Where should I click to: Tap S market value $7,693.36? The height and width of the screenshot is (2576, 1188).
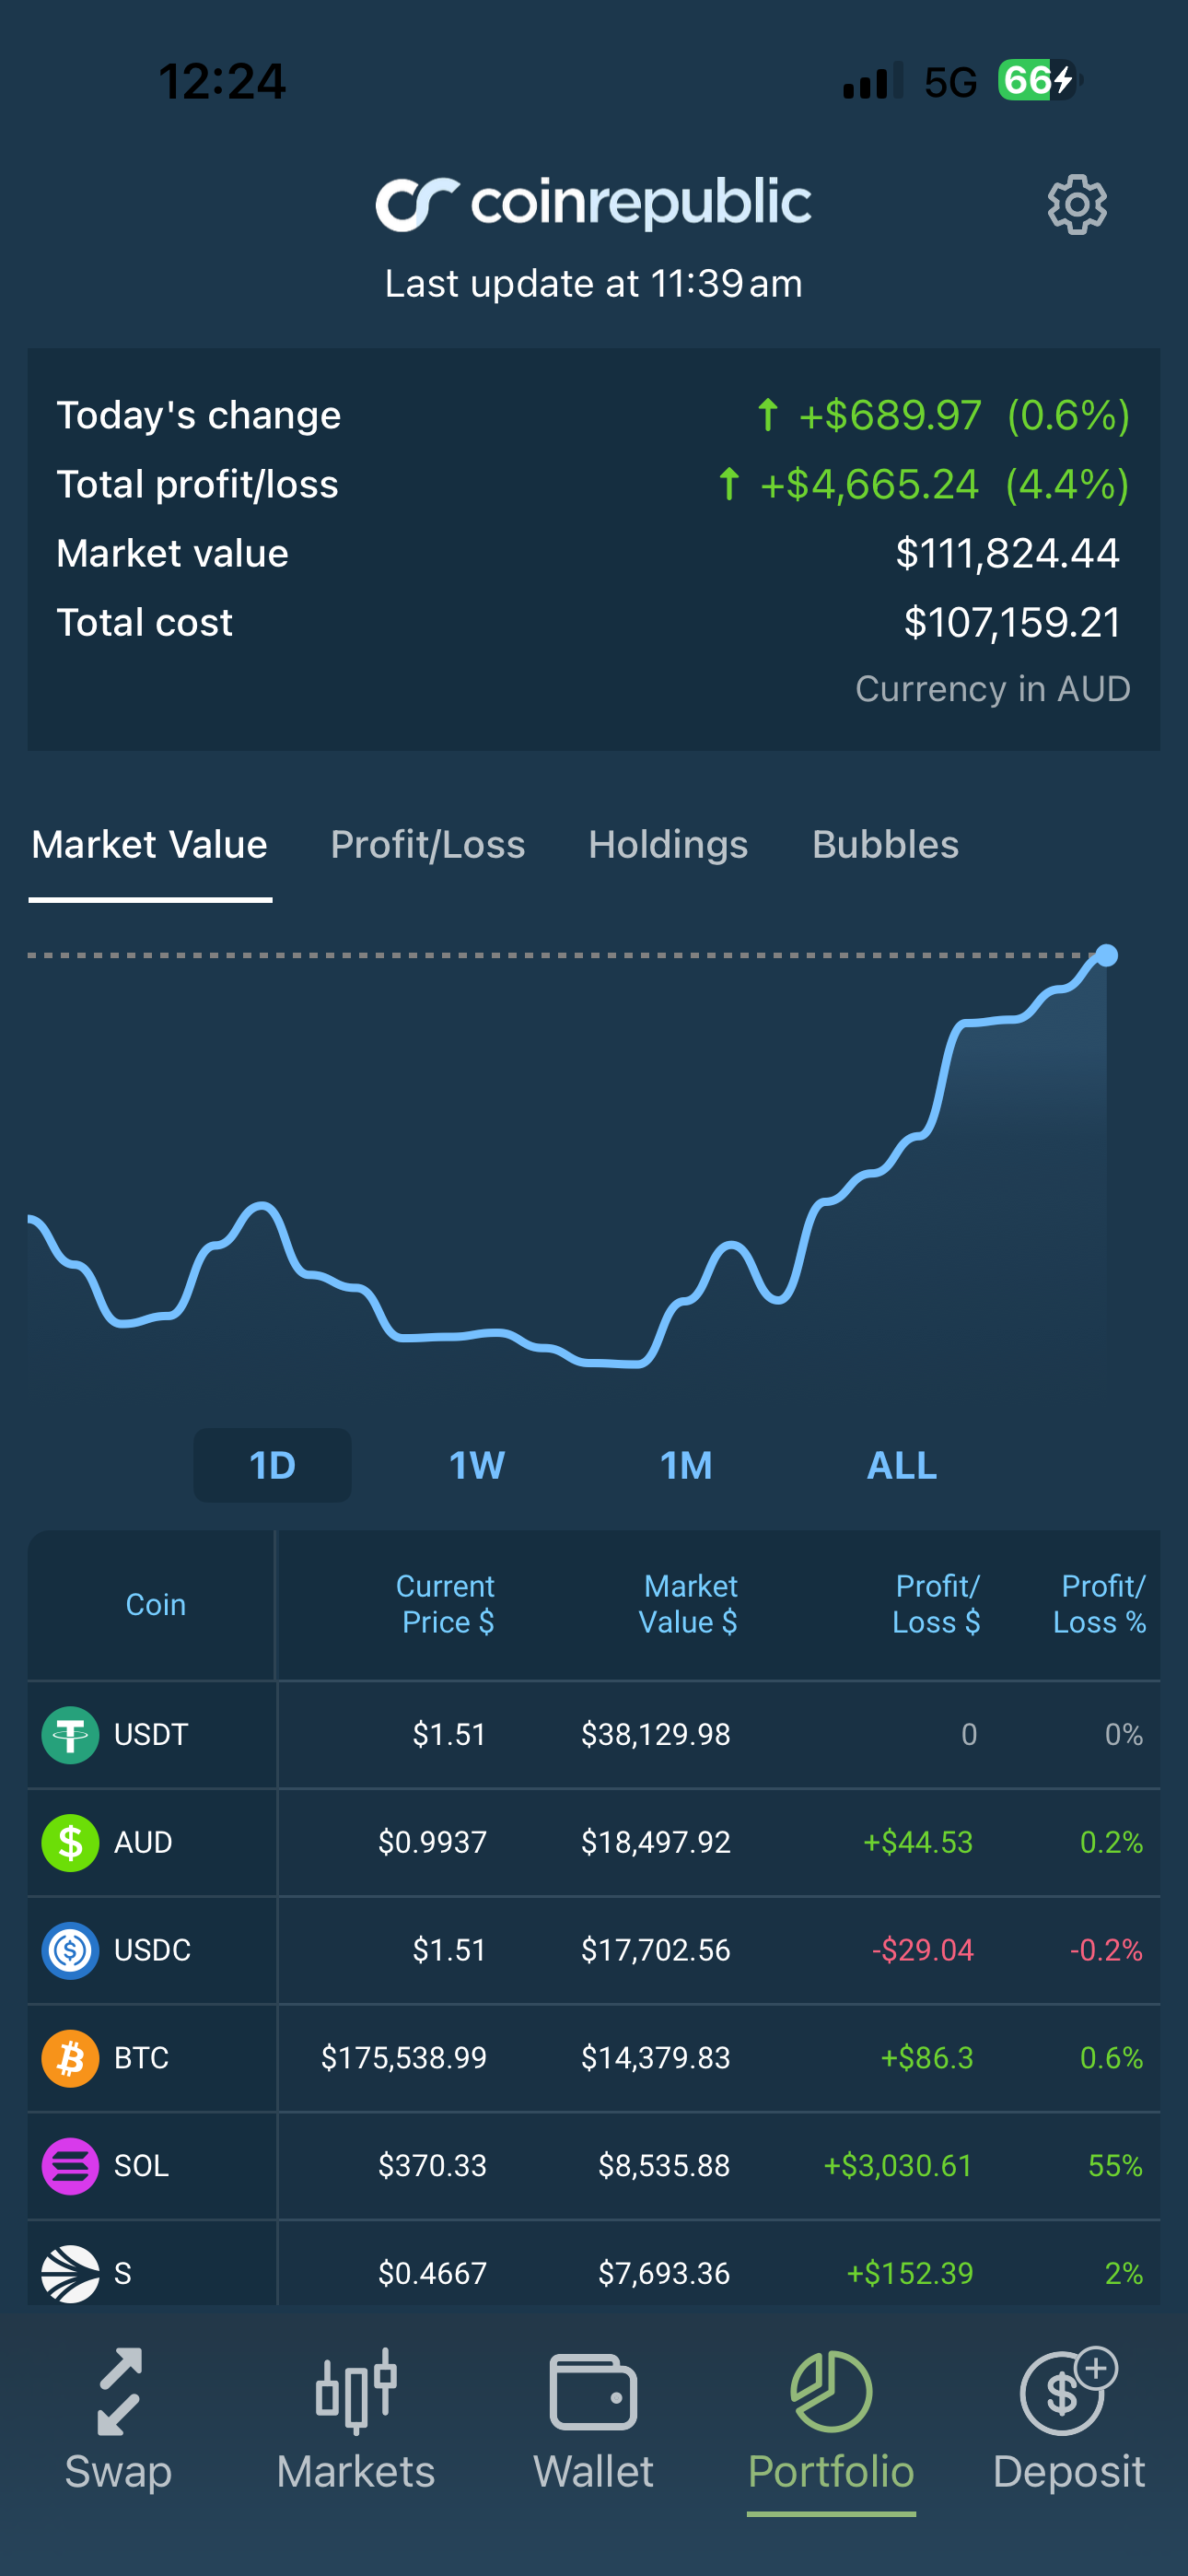click(x=664, y=2274)
